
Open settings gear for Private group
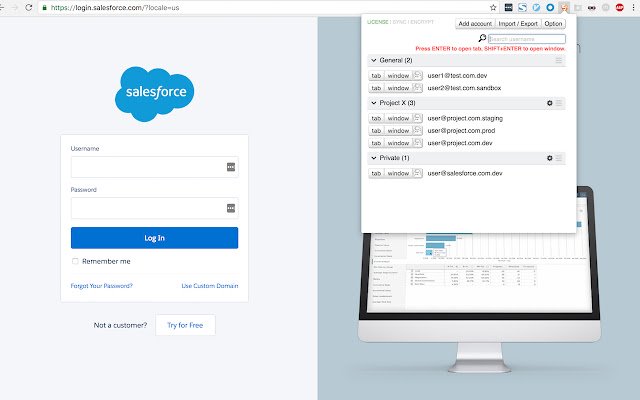click(549, 158)
